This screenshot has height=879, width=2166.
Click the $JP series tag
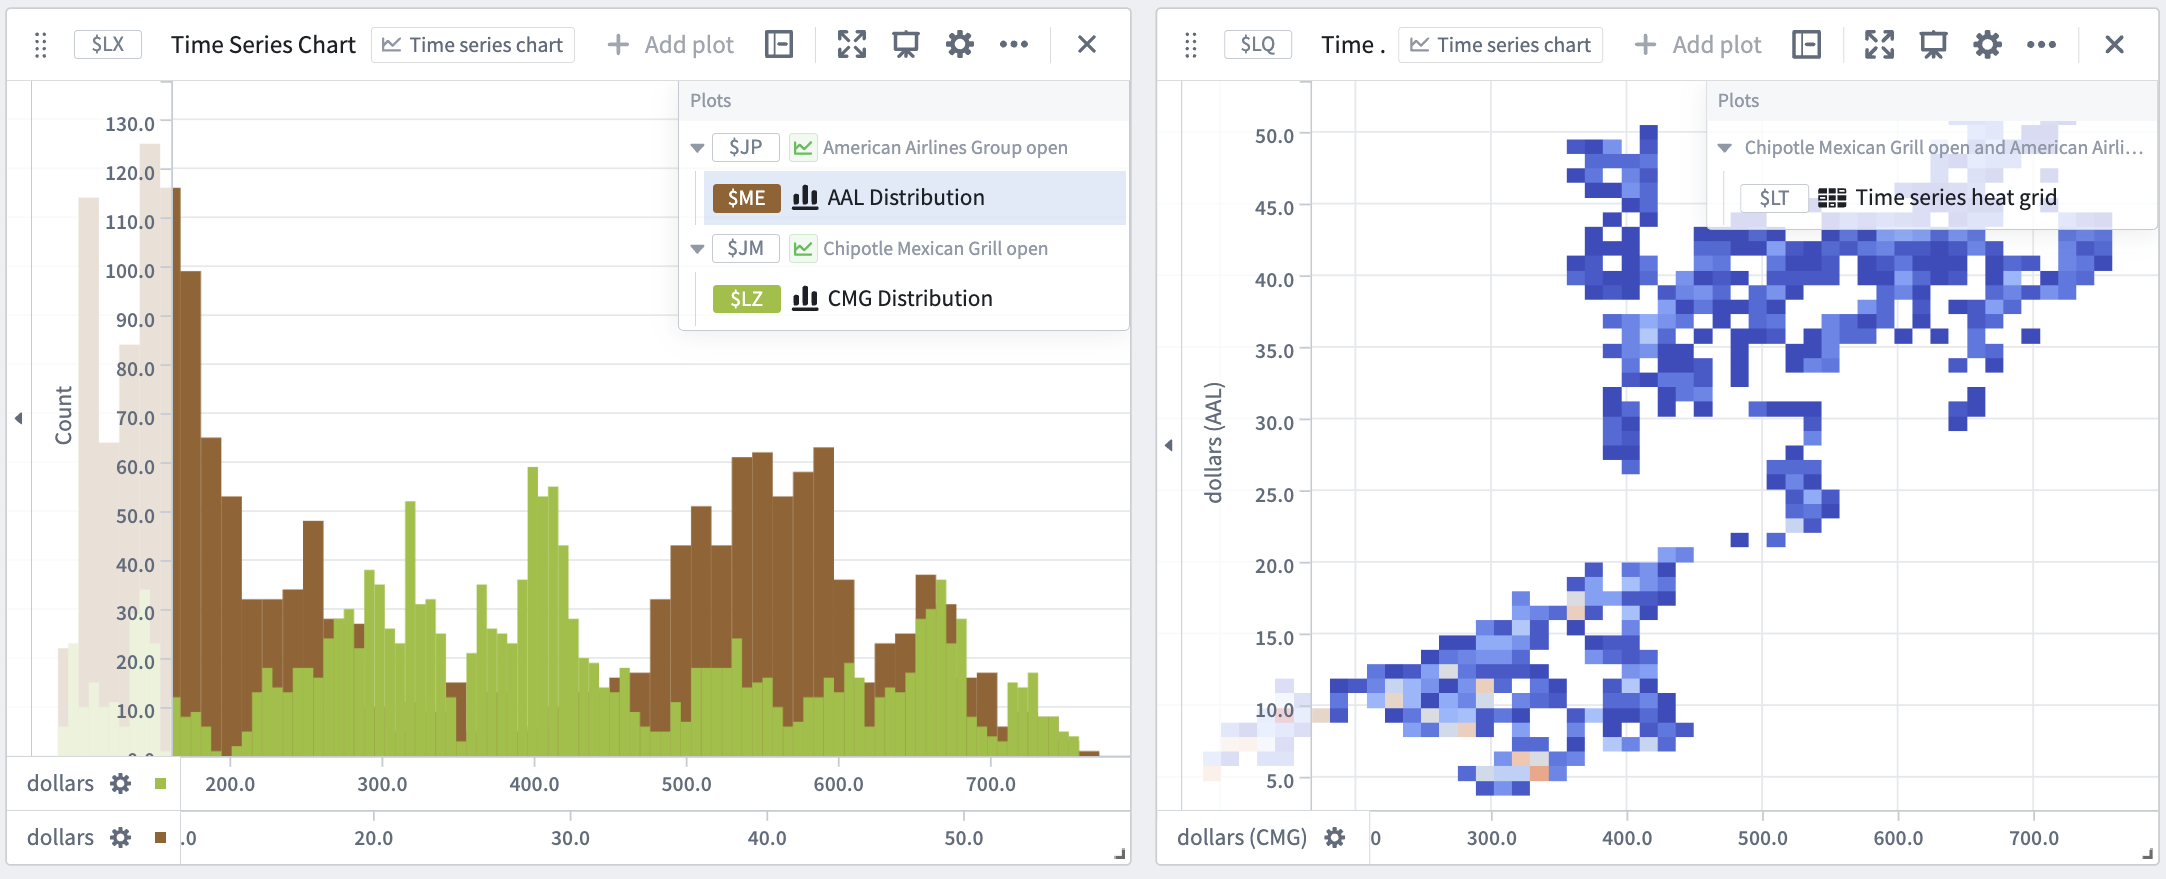point(746,148)
